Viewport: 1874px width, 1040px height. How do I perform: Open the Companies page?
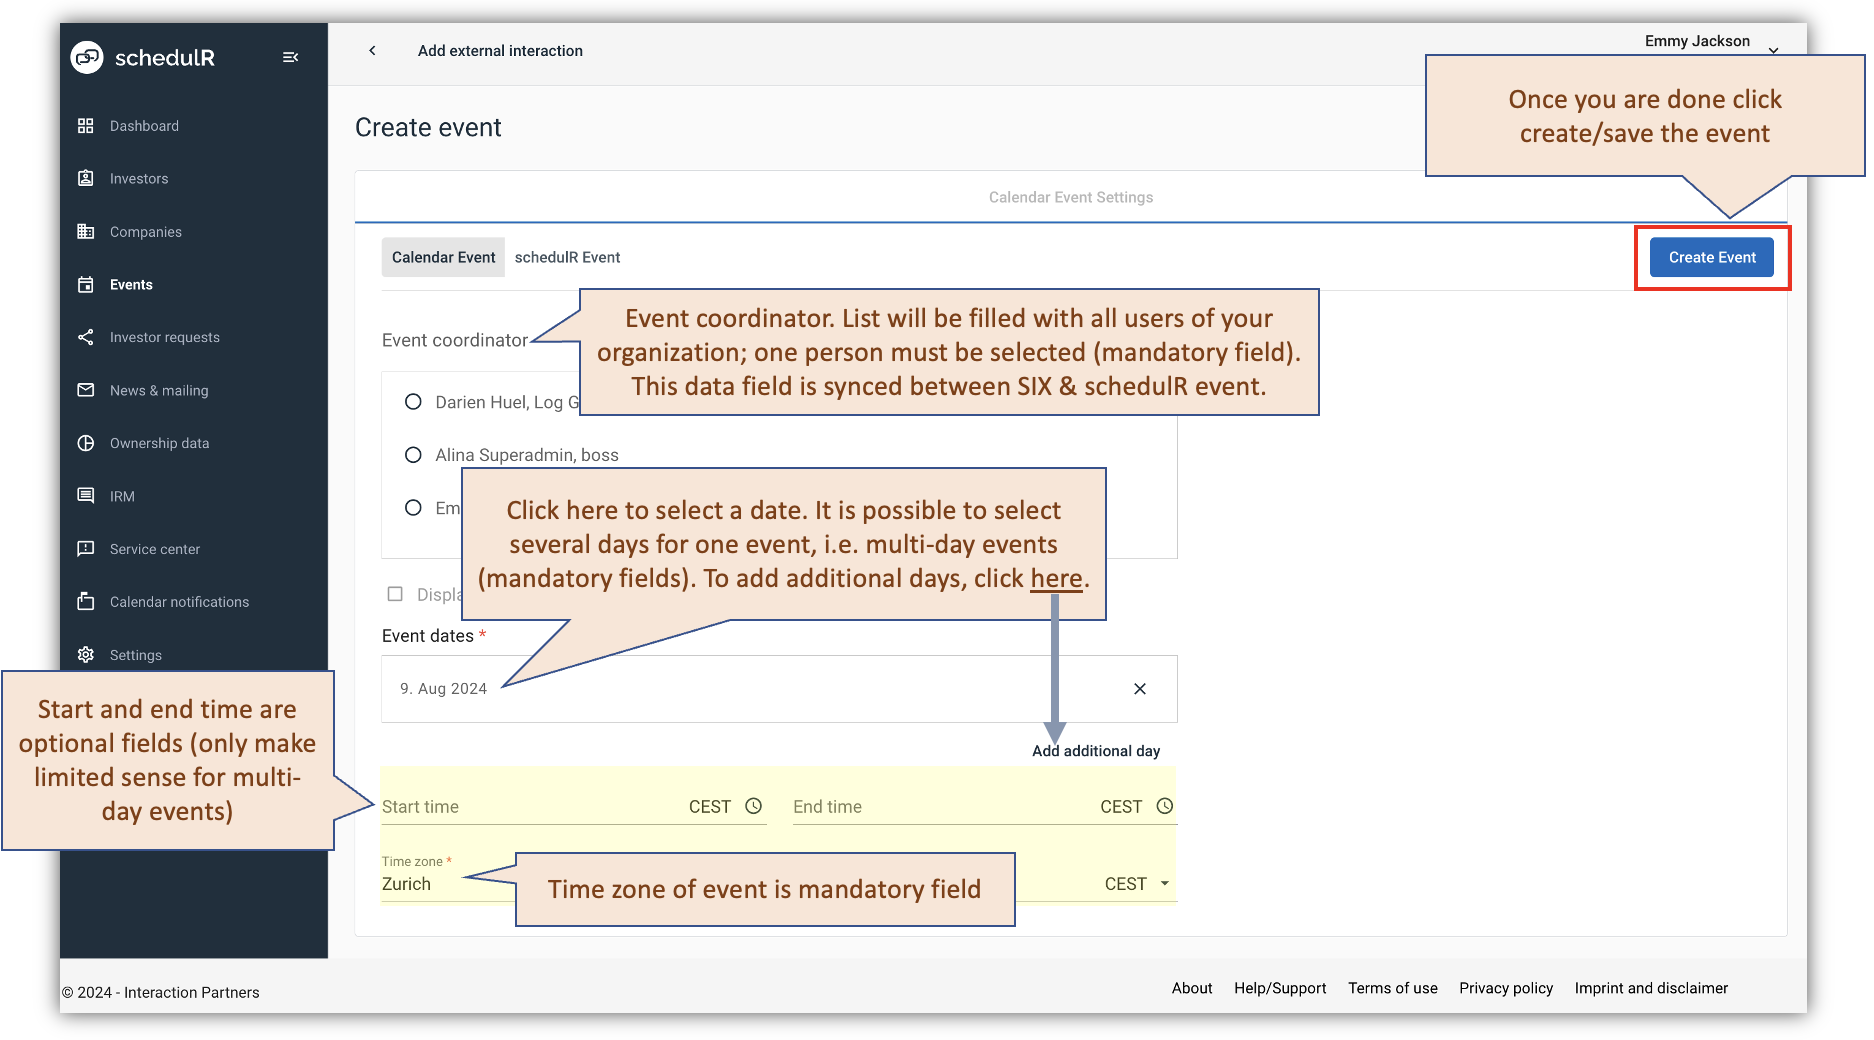point(145,231)
